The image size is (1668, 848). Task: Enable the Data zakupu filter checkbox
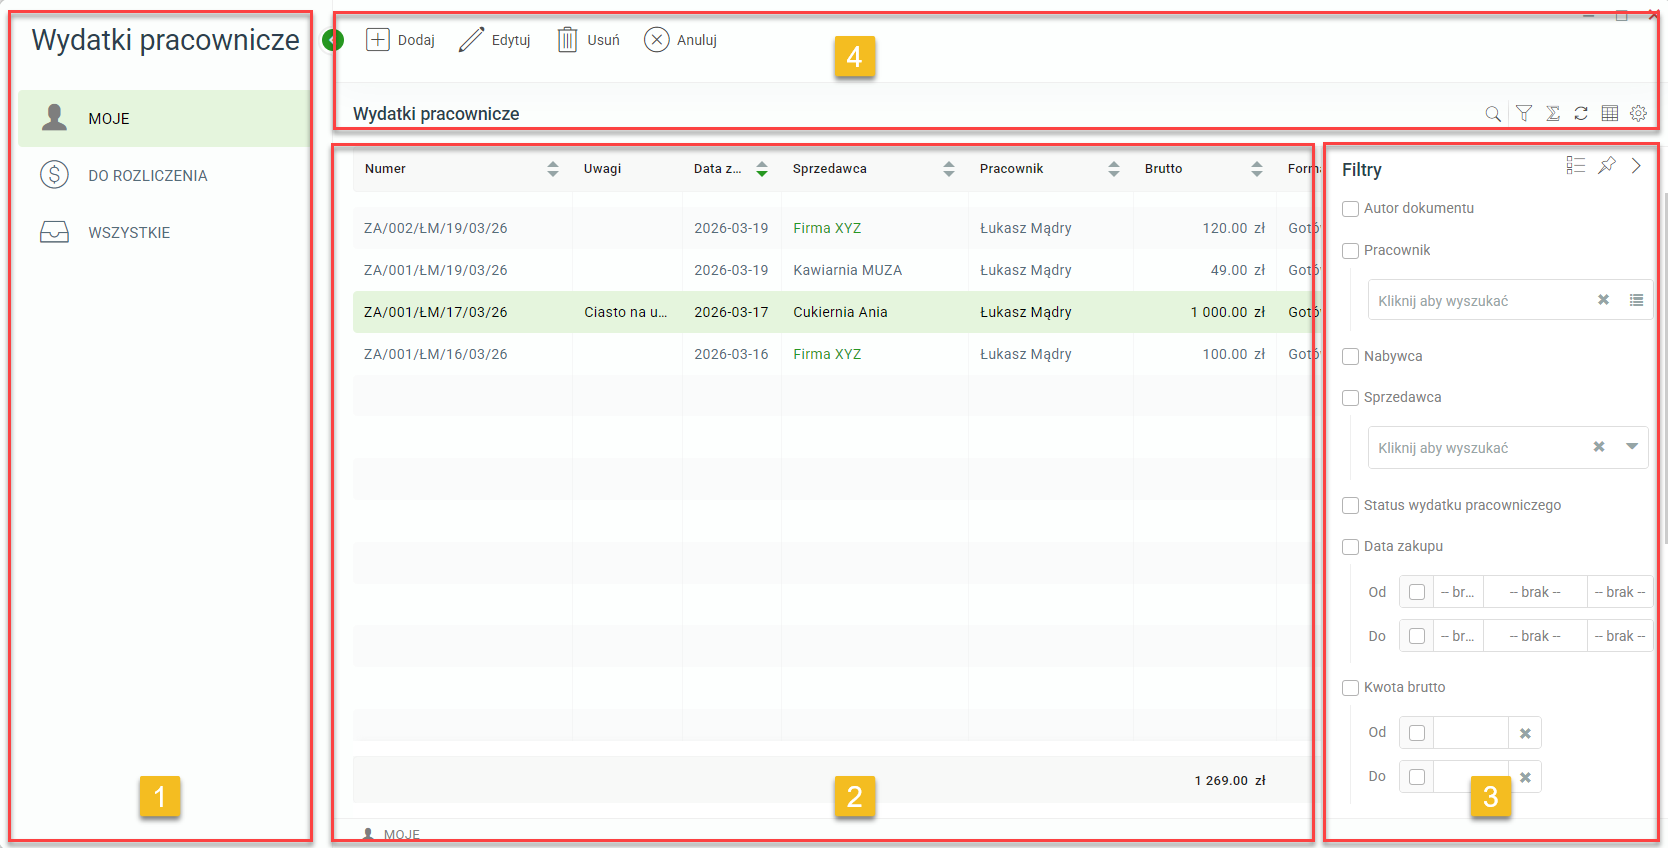click(x=1350, y=547)
